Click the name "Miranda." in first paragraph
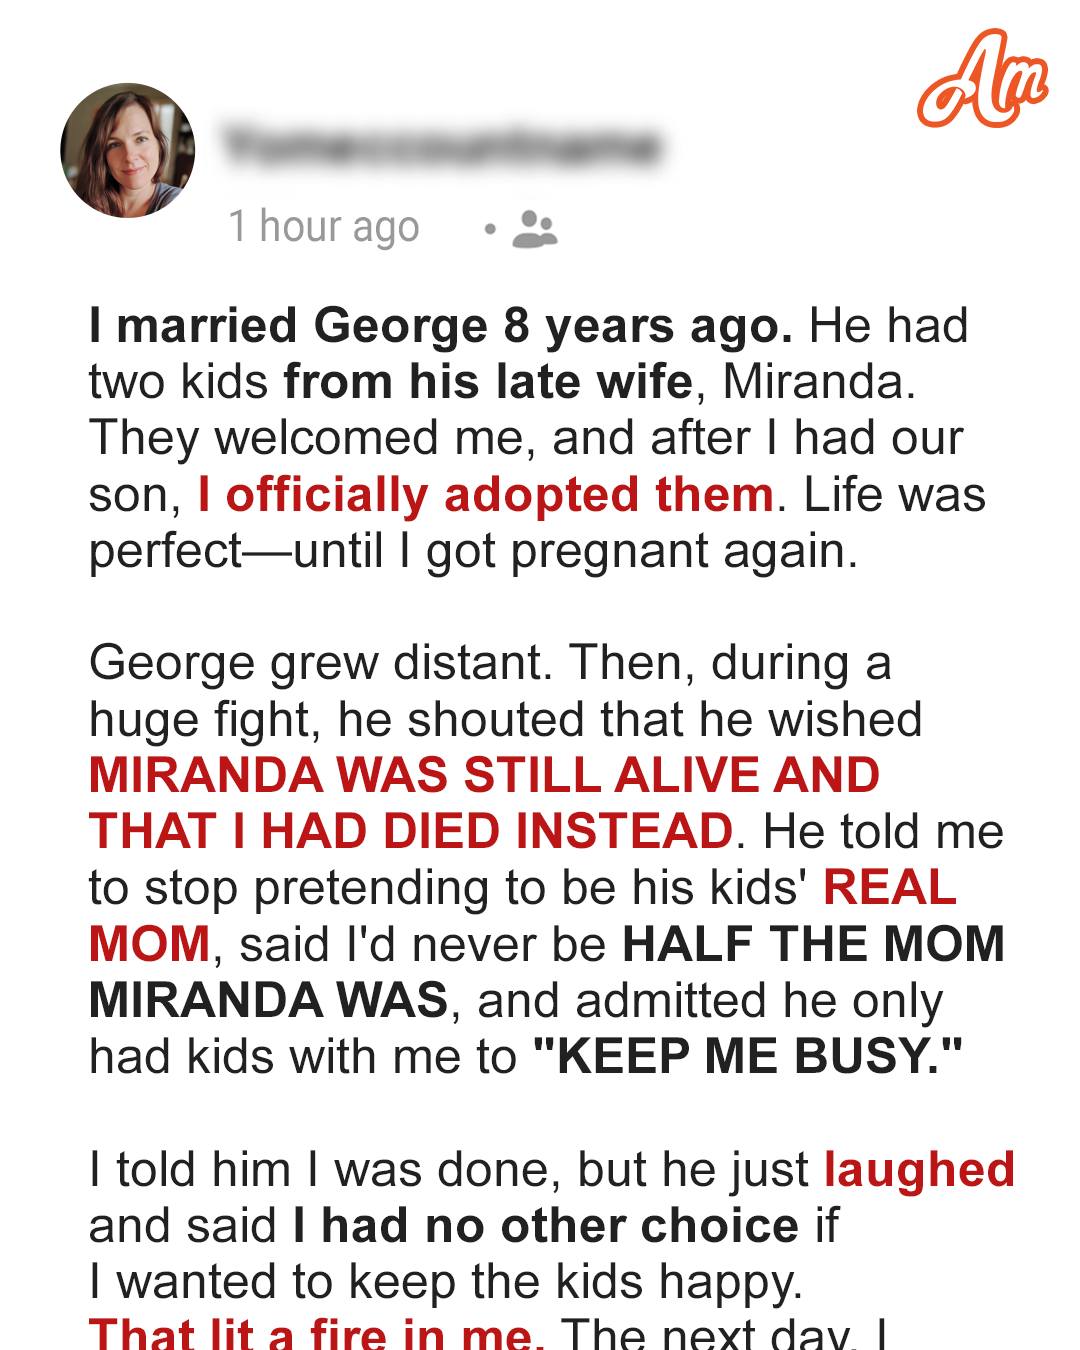 [819, 382]
